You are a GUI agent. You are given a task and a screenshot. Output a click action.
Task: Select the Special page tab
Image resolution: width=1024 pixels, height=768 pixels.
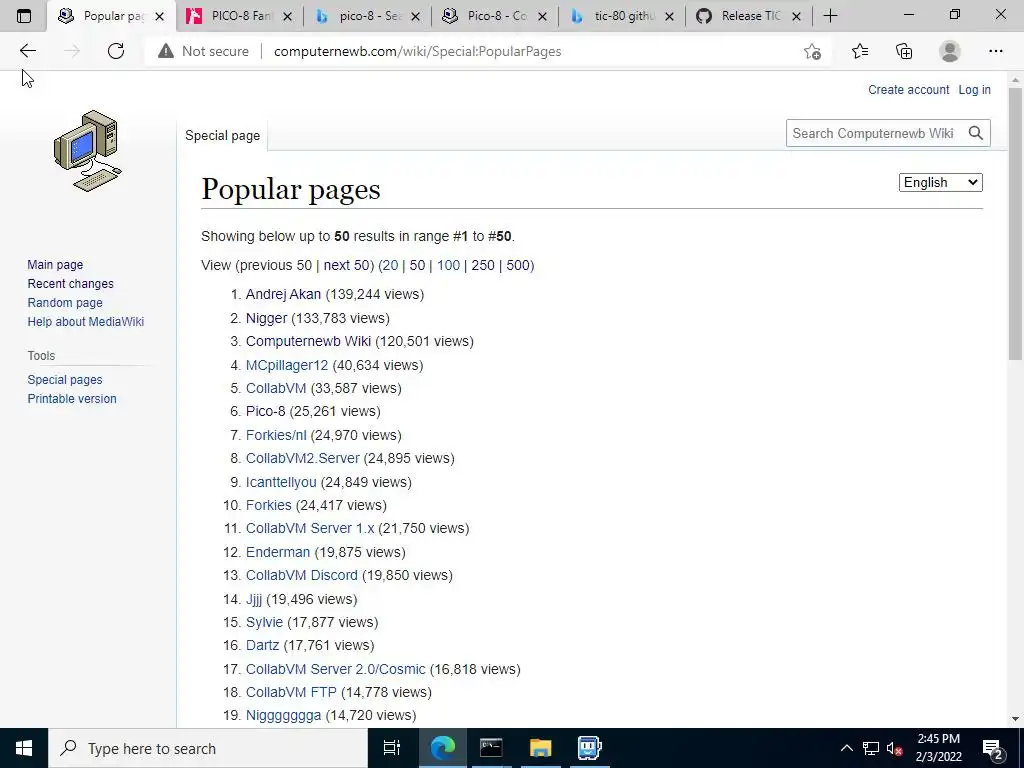point(222,135)
